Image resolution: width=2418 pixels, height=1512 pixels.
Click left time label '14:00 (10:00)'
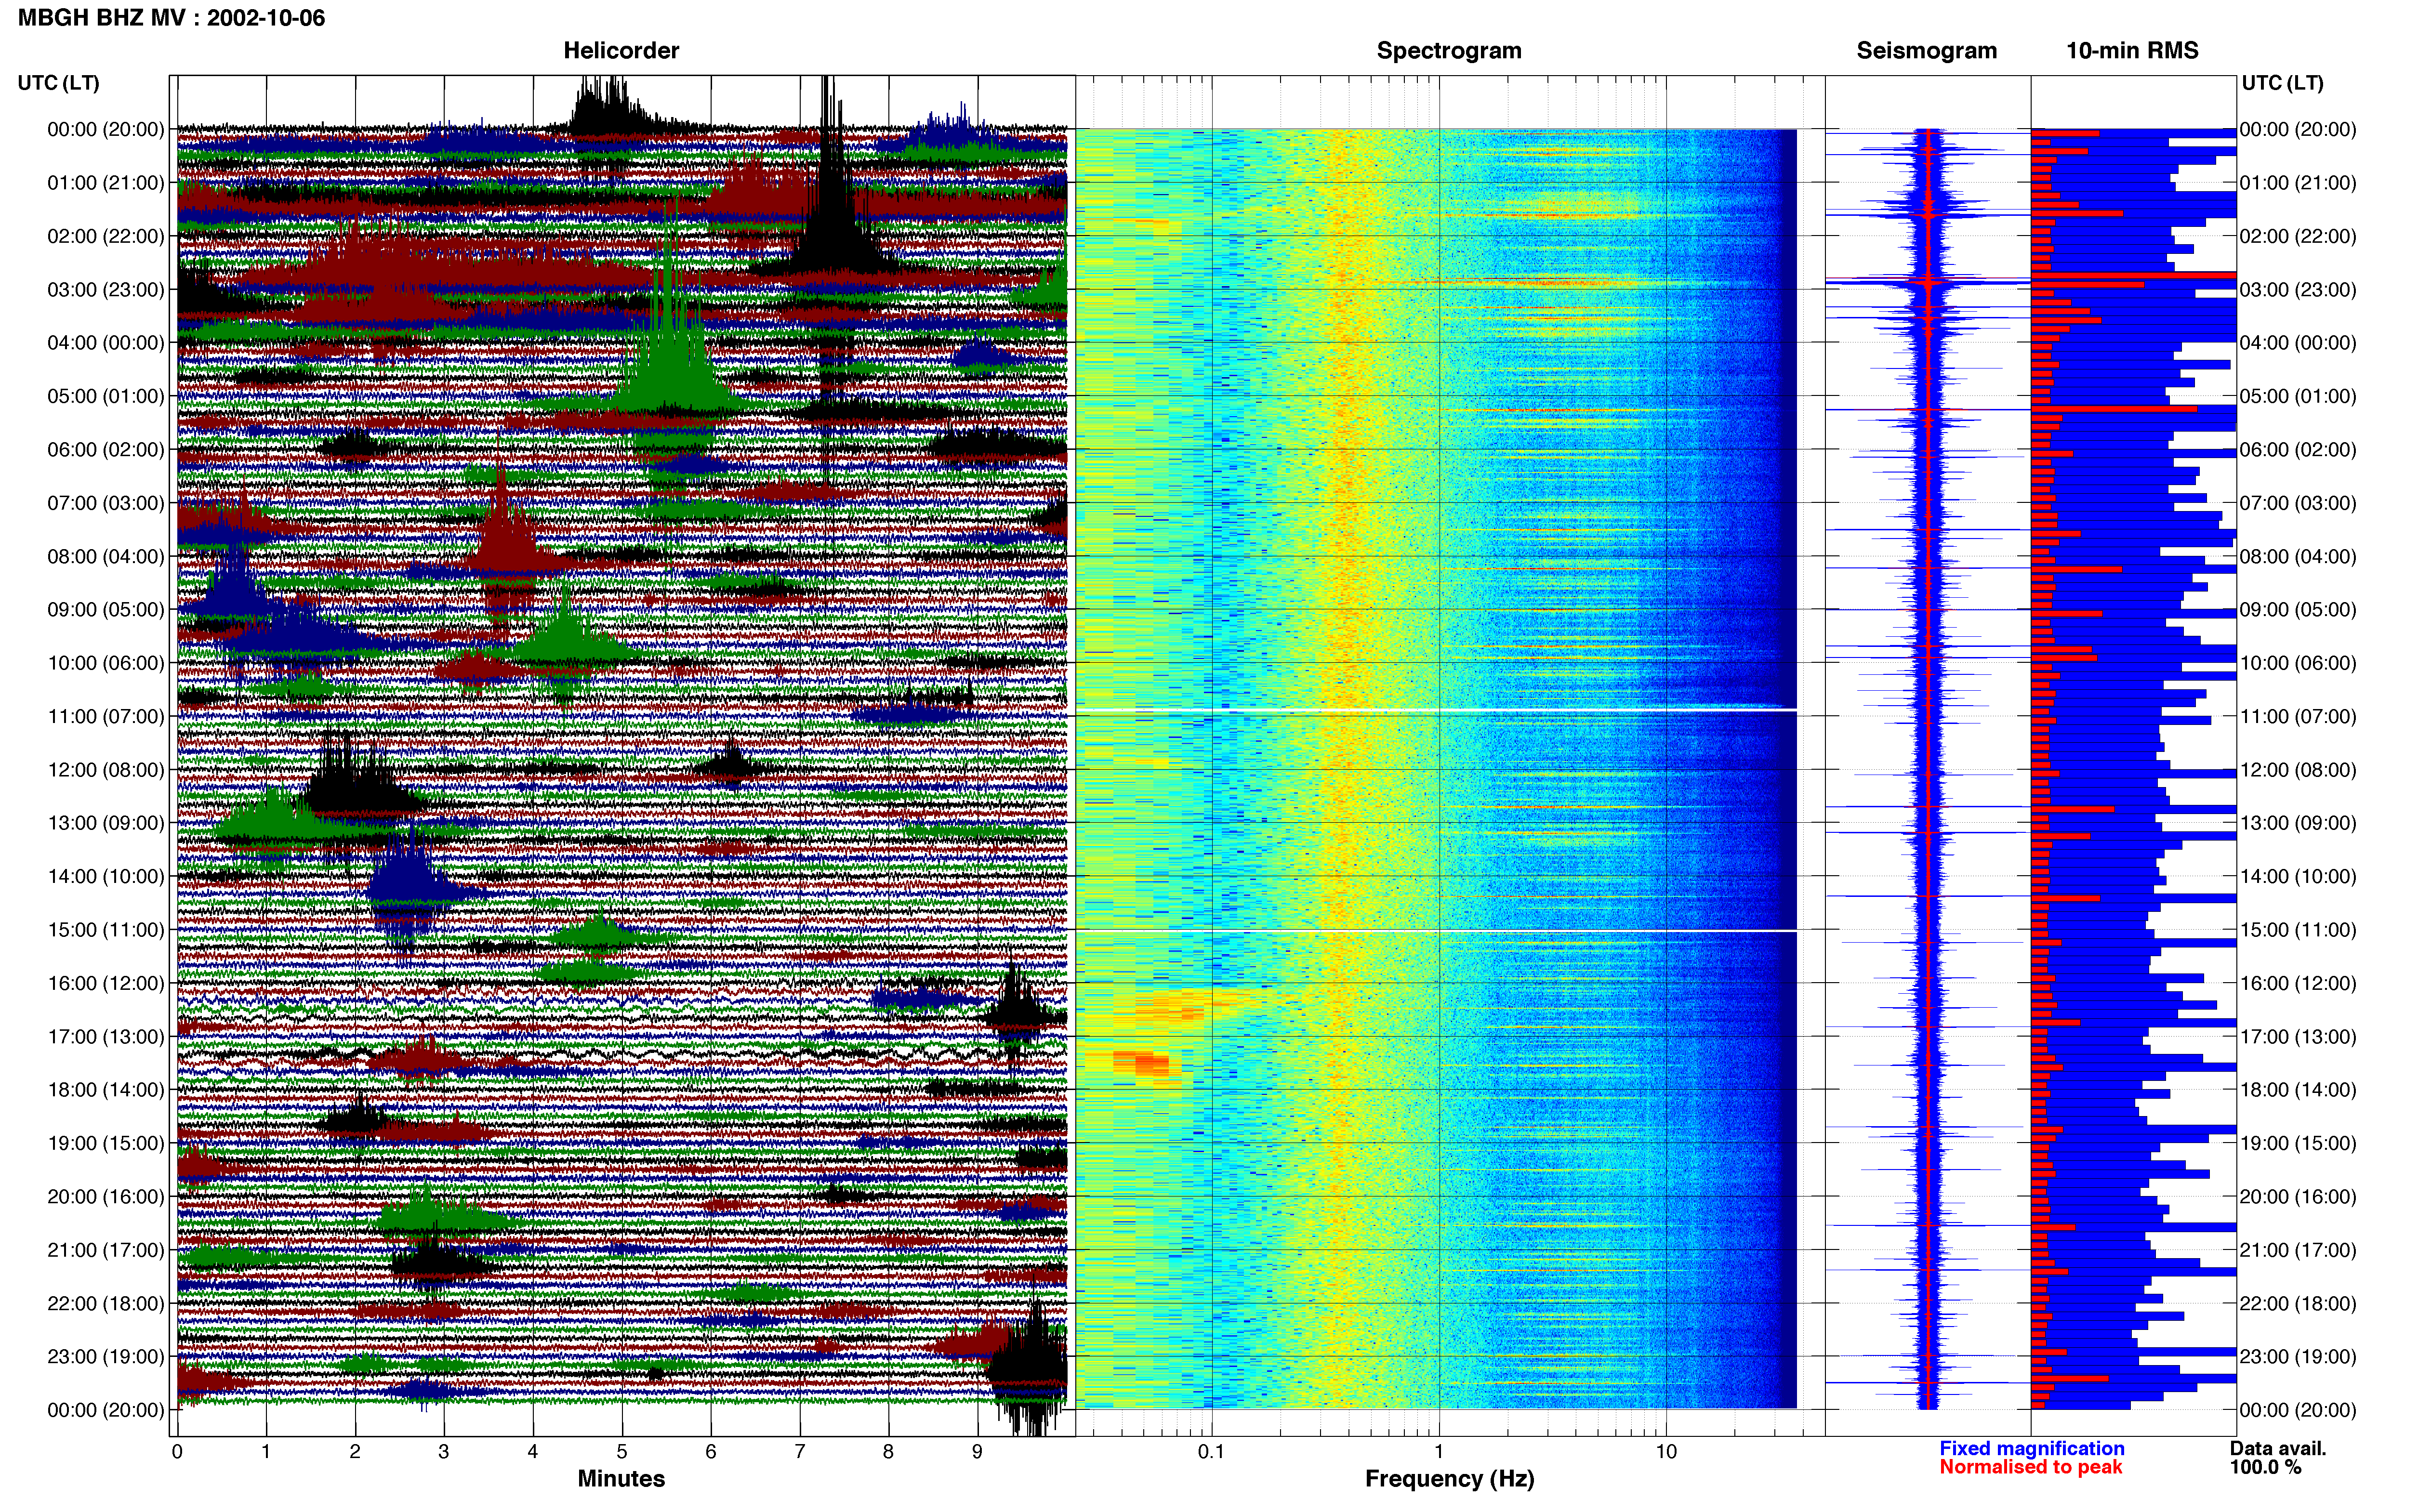(106, 877)
